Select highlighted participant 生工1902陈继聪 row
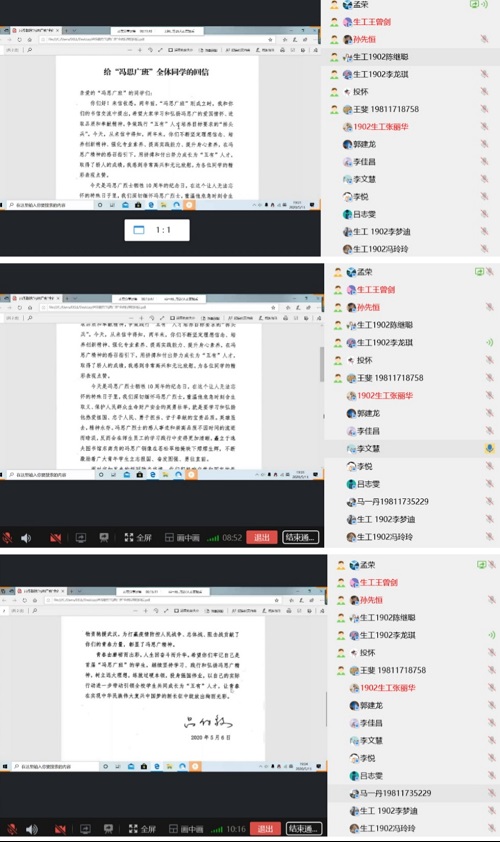Viewport: 500px width, 842px height. (410, 56)
